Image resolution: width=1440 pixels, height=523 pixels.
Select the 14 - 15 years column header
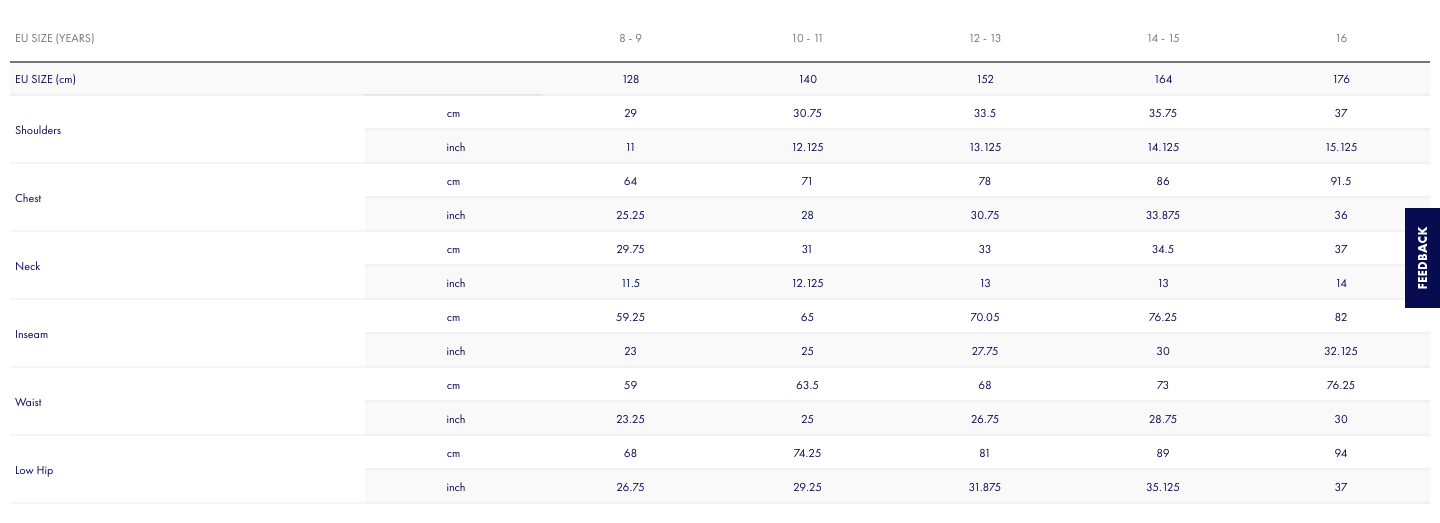pos(1163,38)
